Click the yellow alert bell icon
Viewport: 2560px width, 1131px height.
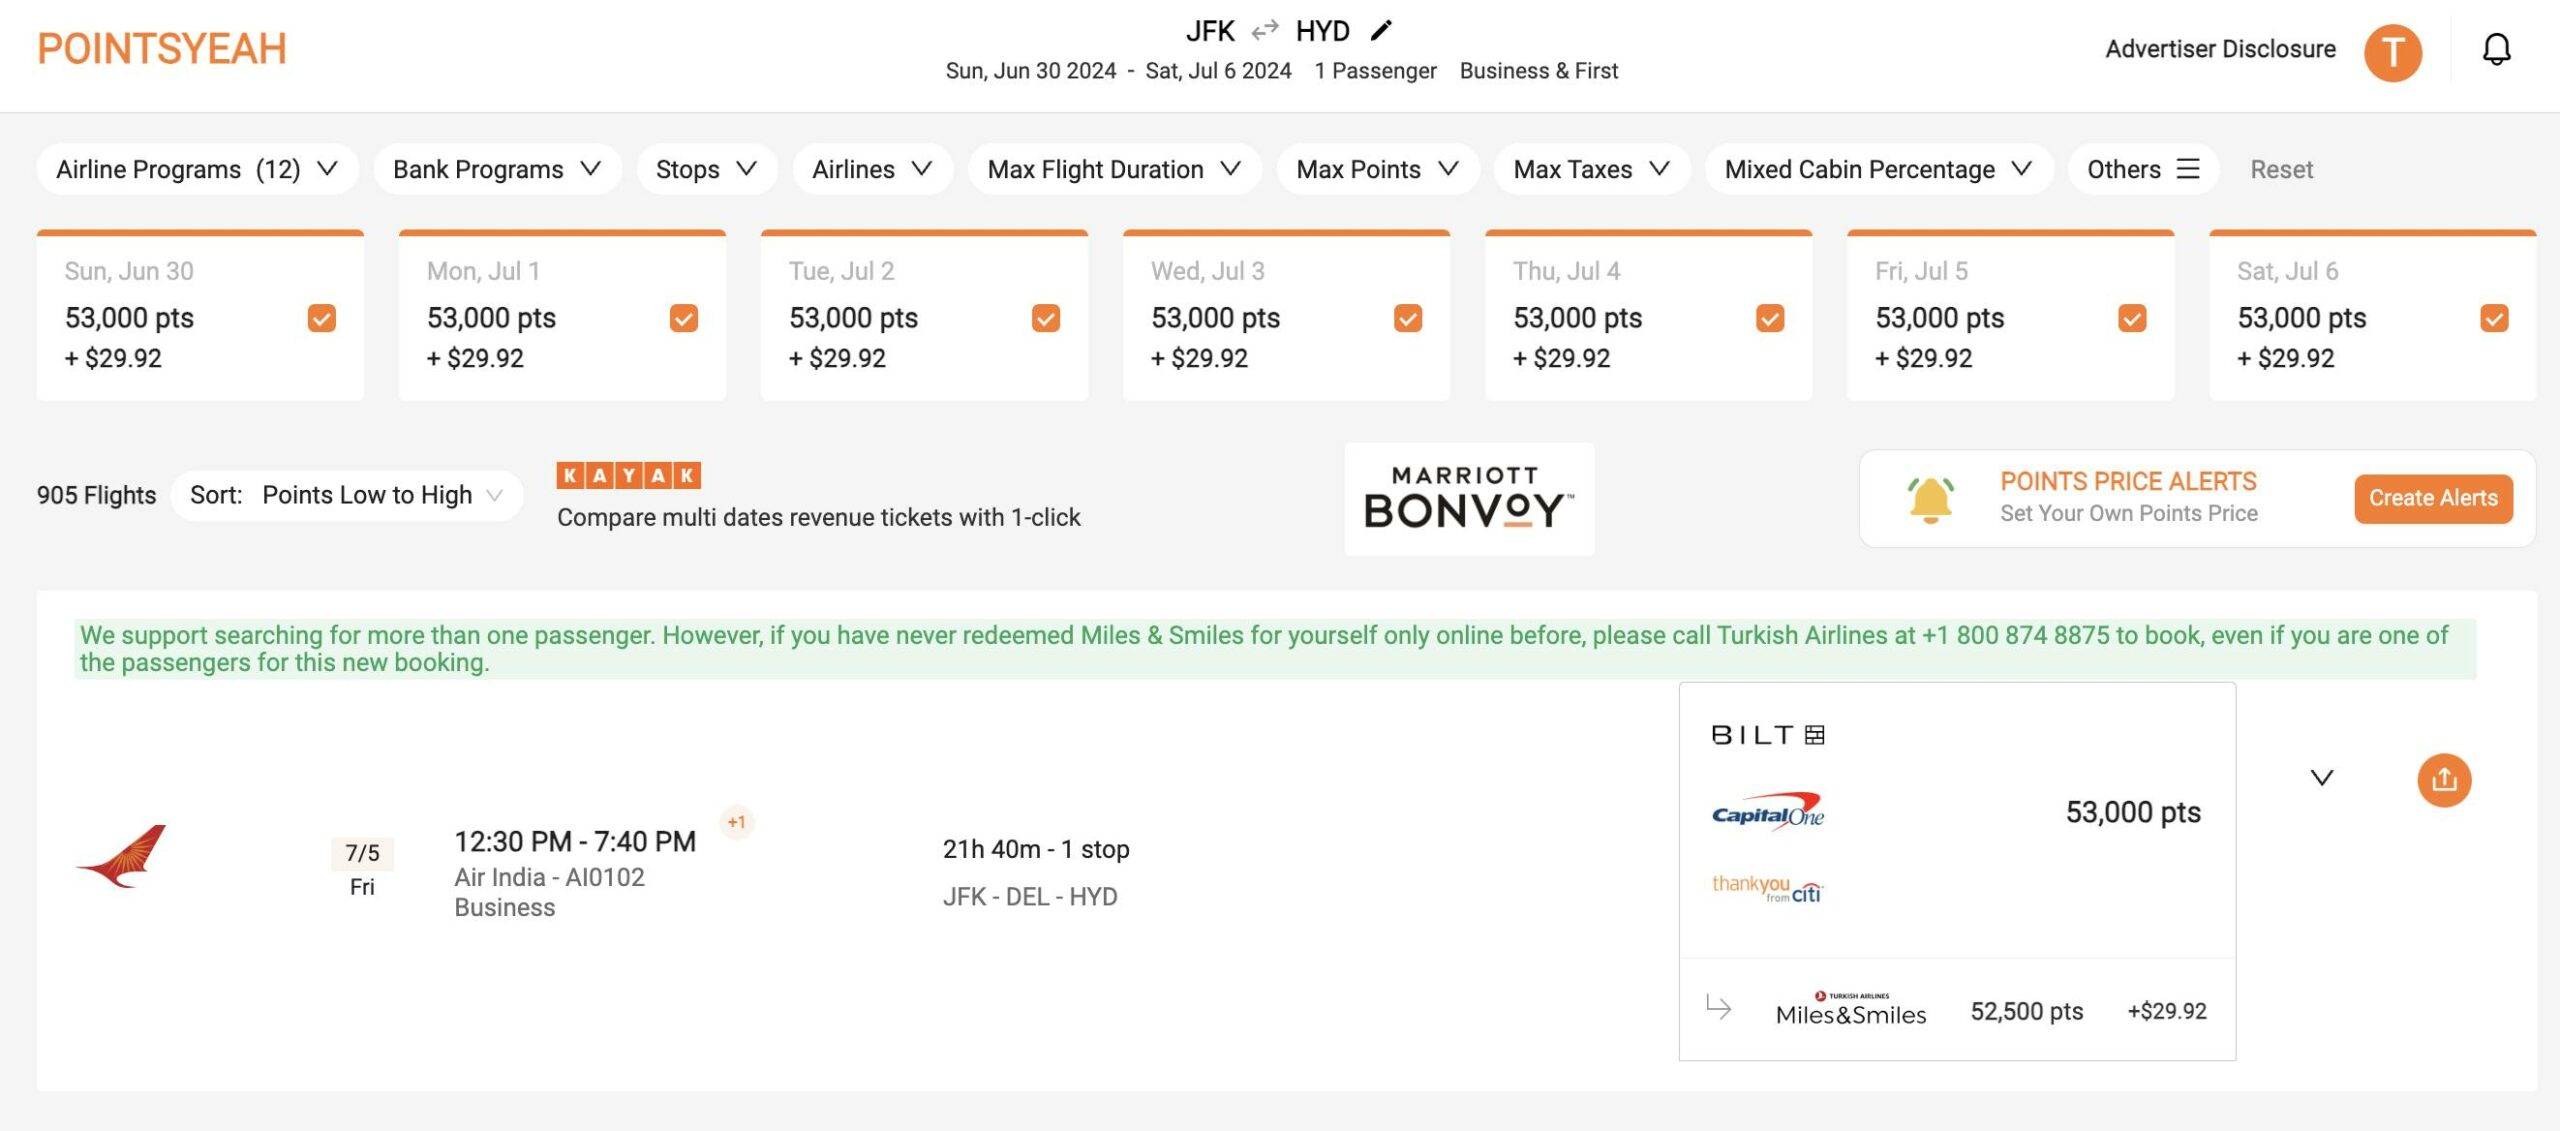(1930, 499)
